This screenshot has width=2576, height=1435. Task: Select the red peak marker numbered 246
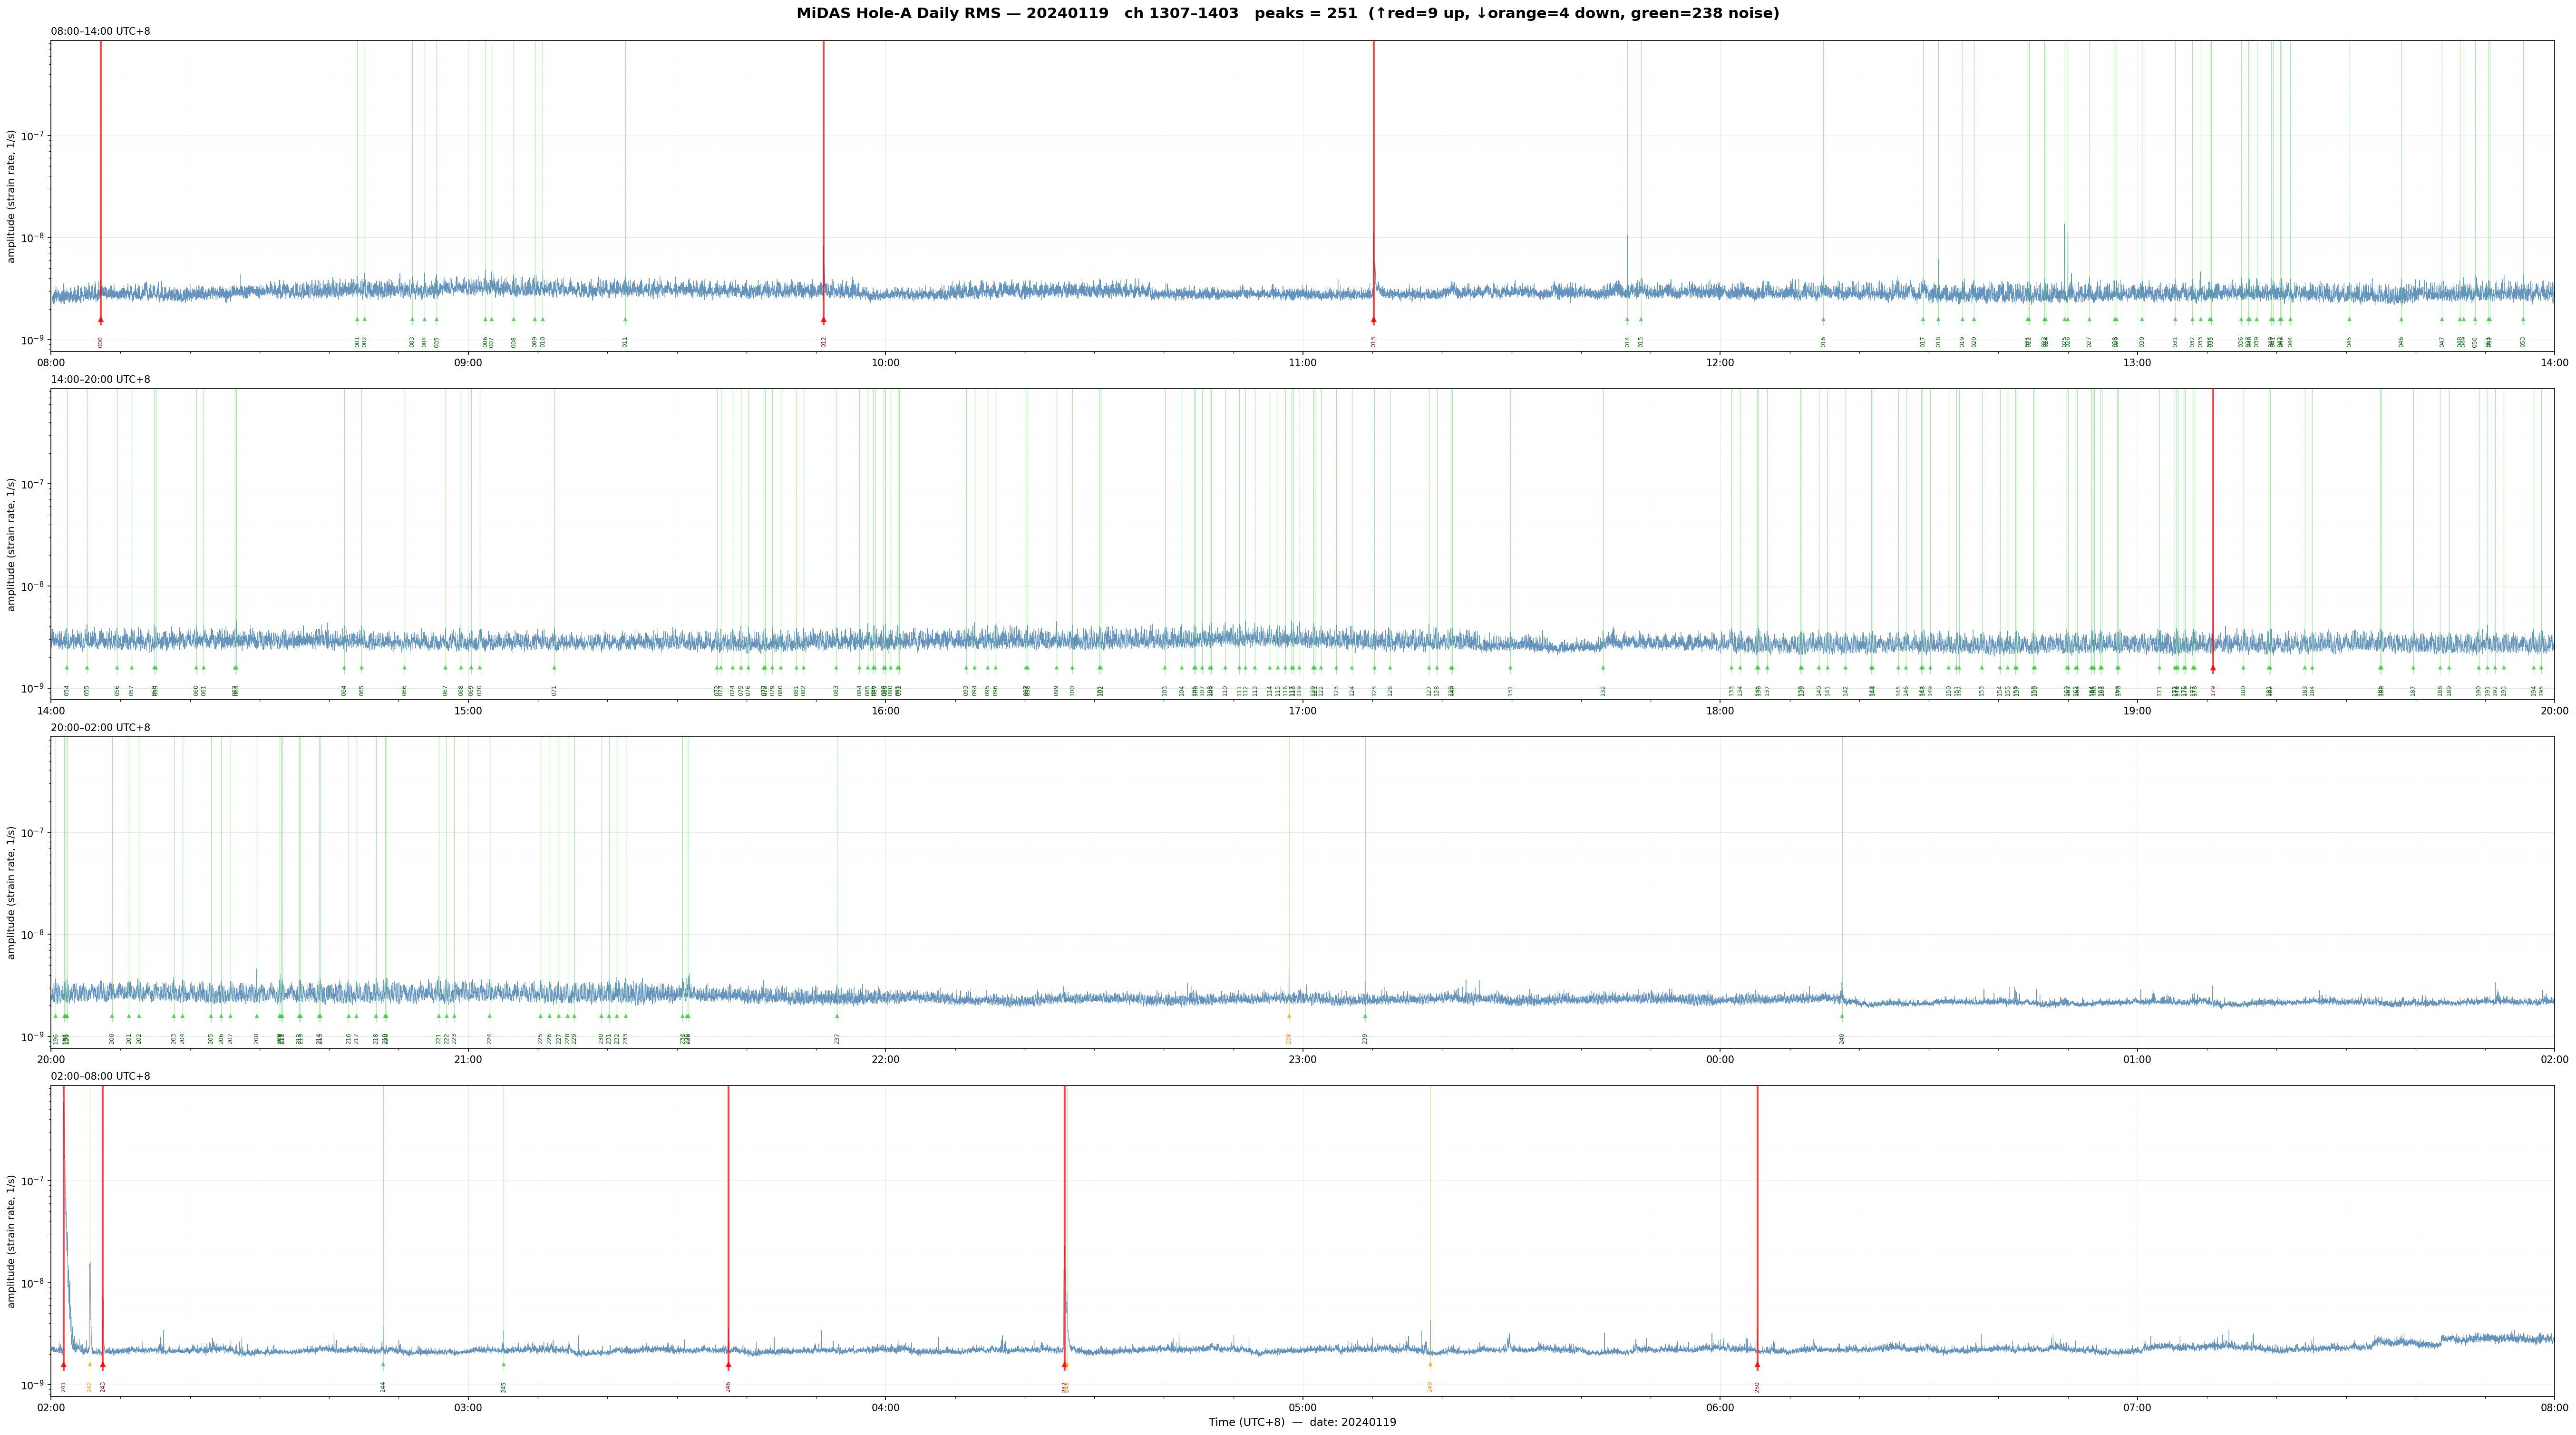click(x=728, y=1365)
